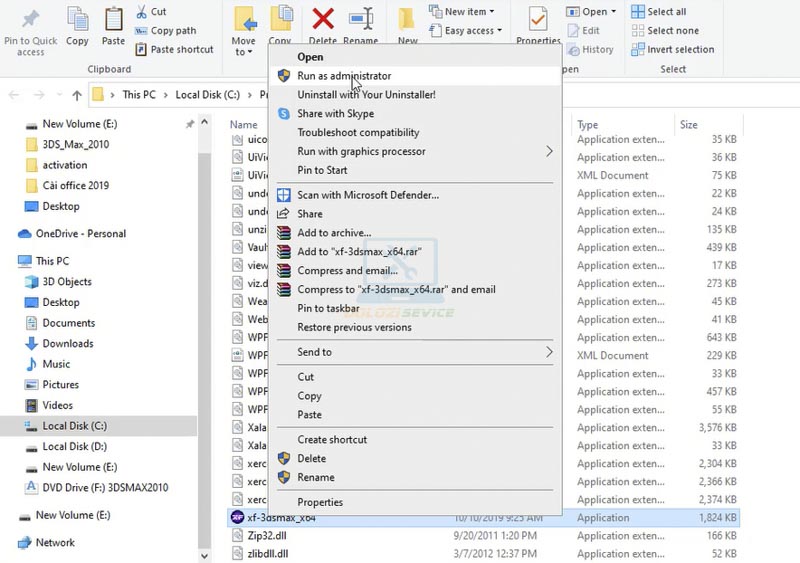Choose Troubleshoot compatibility
Image resolution: width=800 pixels, height=563 pixels.
[415, 133]
